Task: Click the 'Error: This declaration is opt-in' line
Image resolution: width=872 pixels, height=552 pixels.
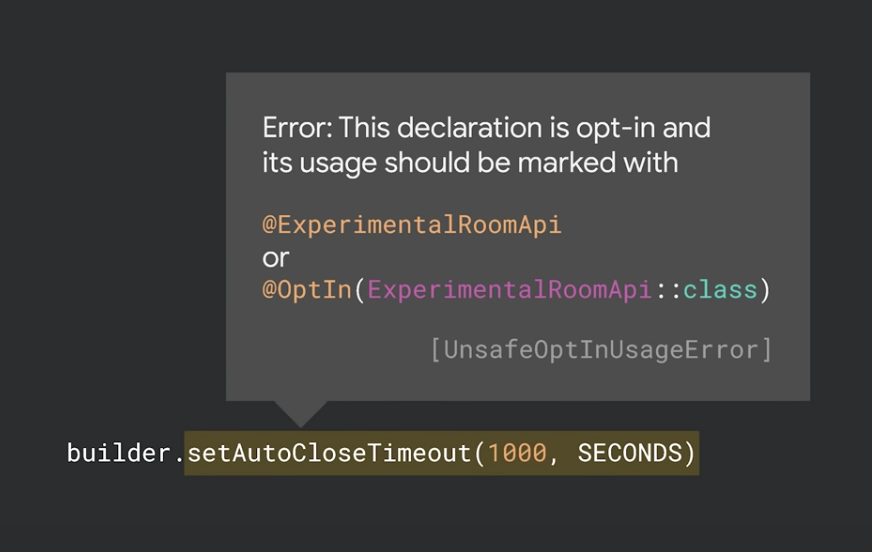Action: 487,128
